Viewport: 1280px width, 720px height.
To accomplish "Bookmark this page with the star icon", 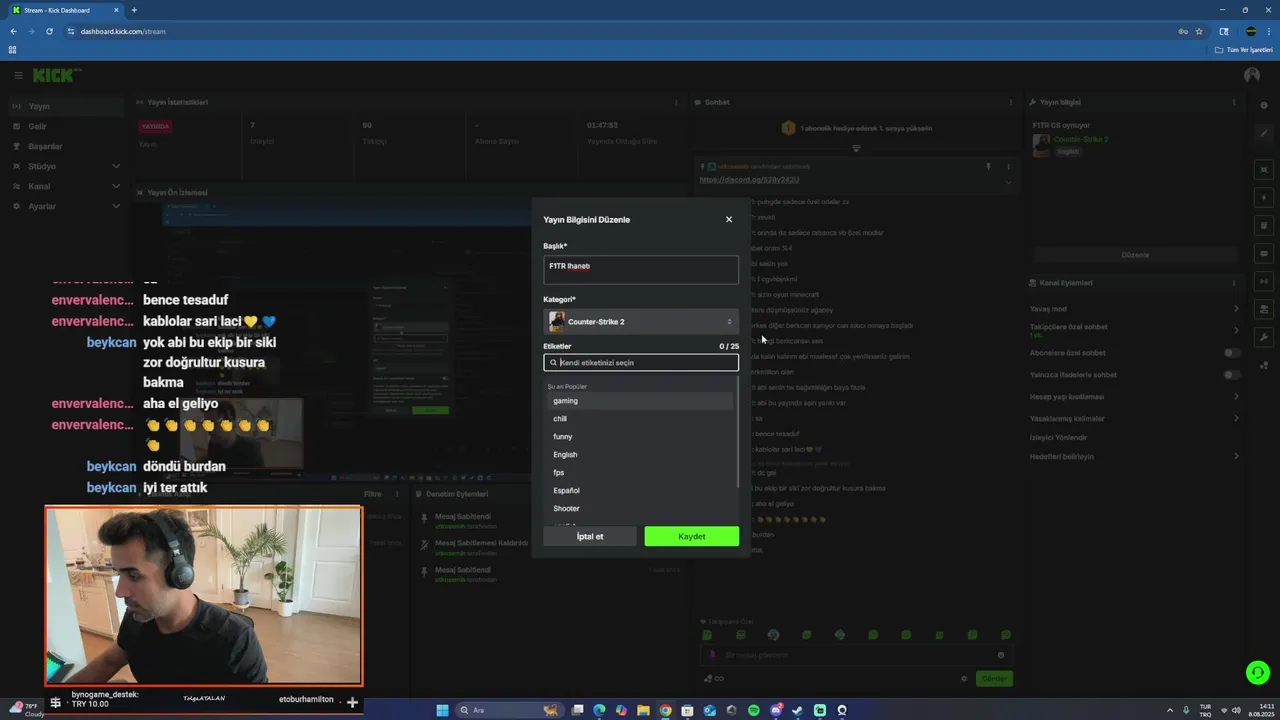I will 1199,31.
